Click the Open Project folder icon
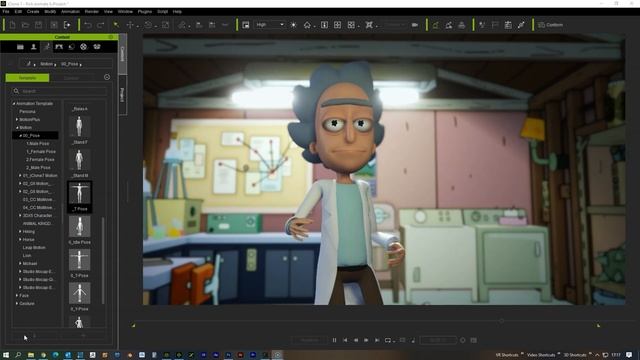 tap(25, 25)
